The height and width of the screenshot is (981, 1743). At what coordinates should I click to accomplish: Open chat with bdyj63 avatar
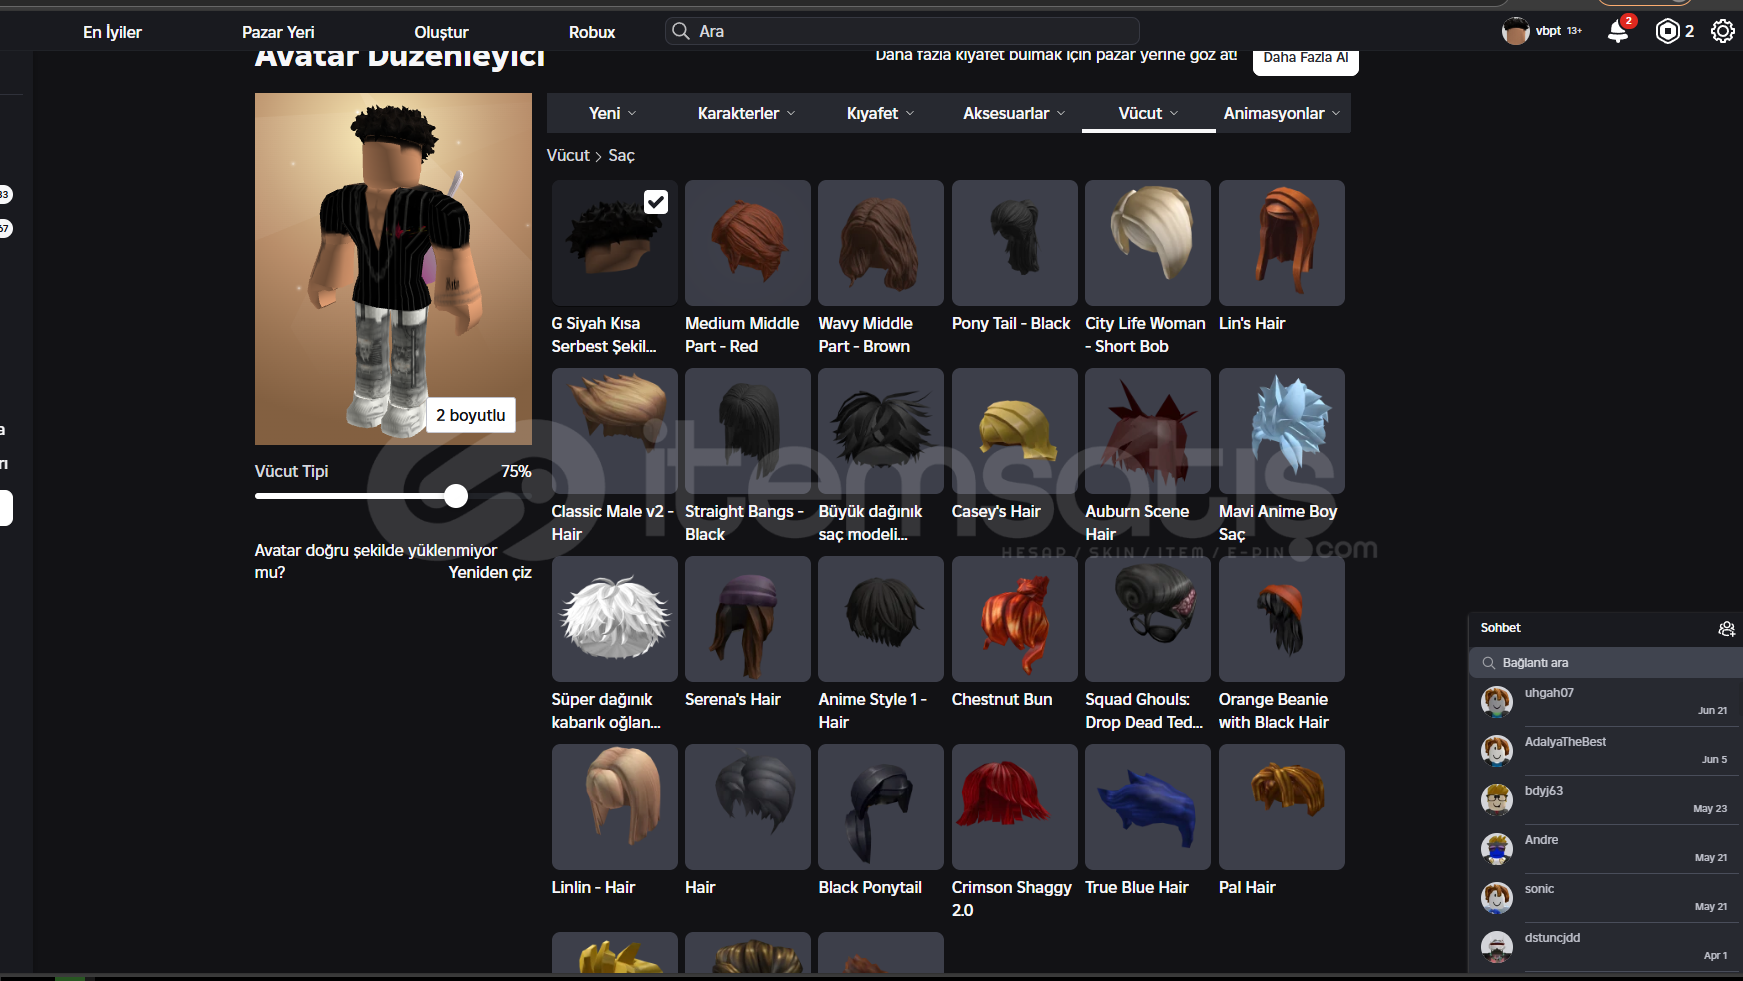tap(1497, 799)
